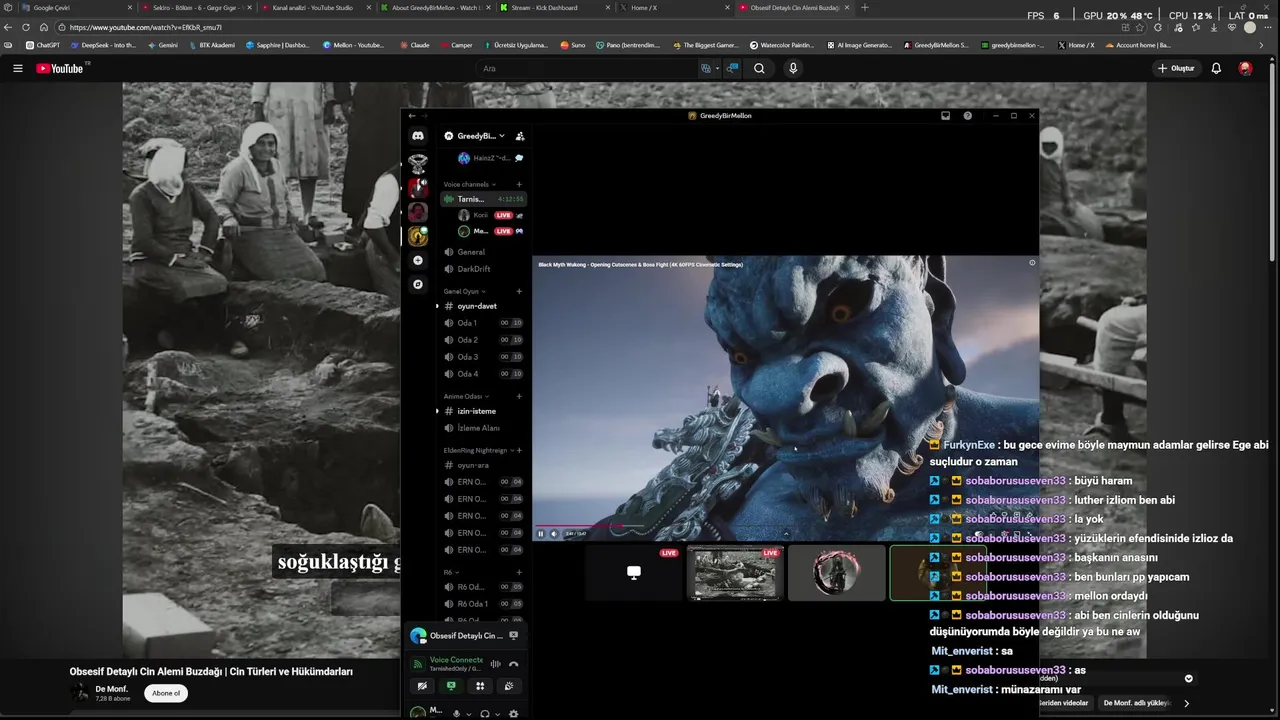Screen dimensions: 1280x720
Task: Open Discord help question mark icon
Action: click(x=967, y=116)
